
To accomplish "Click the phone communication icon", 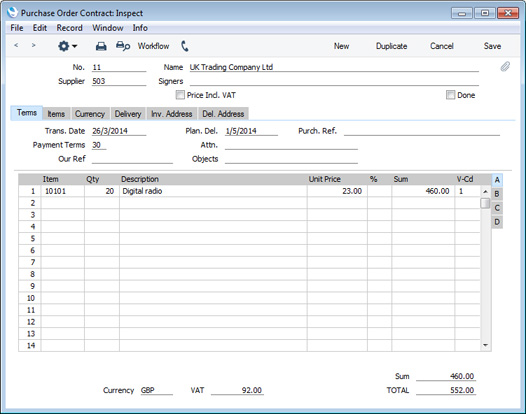I will (185, 46).
